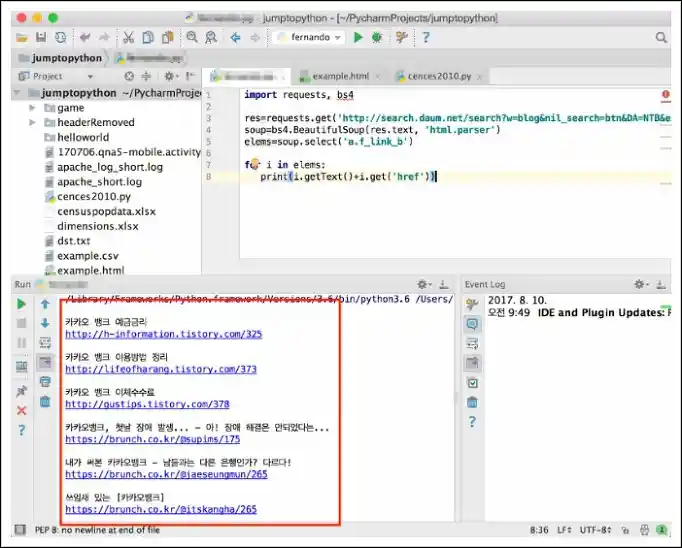Open the brunch.co.kr/@supims/175 link

[153, 439]
